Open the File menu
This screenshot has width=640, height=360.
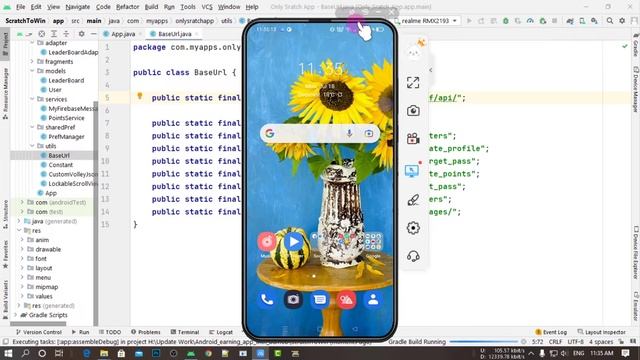20,7
